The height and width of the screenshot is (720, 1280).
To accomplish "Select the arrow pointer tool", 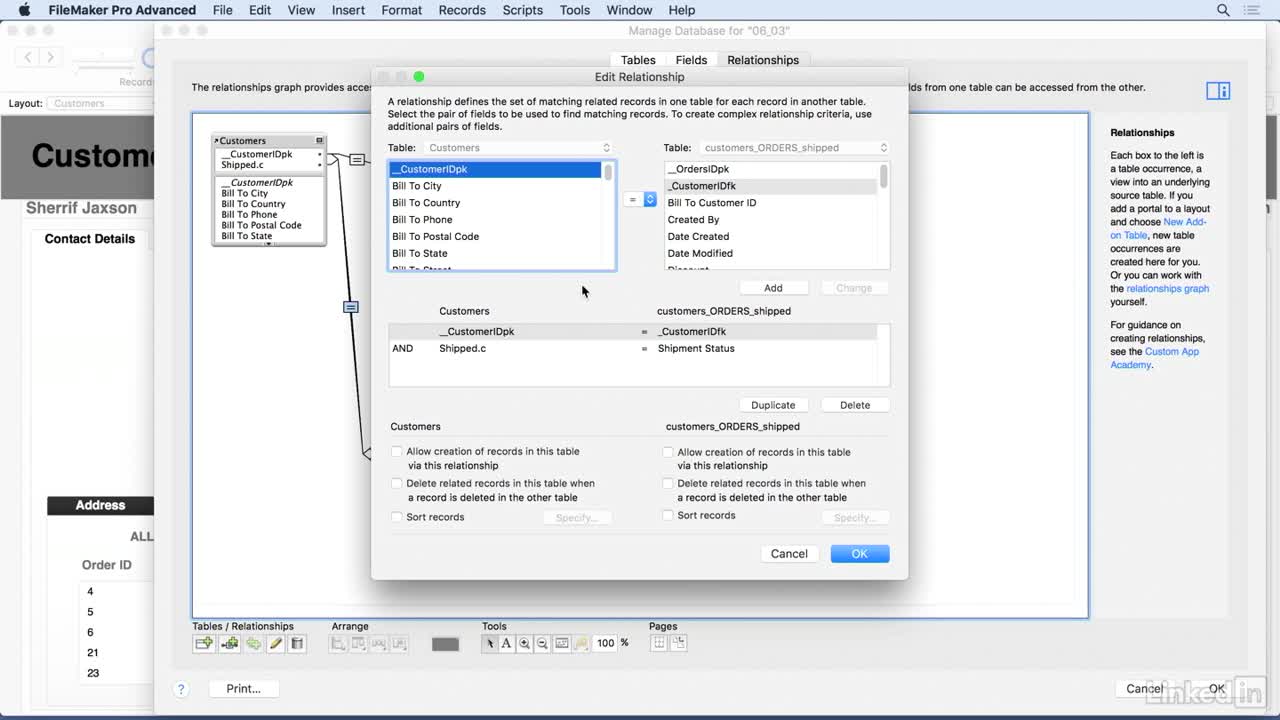I will point(490,644).
